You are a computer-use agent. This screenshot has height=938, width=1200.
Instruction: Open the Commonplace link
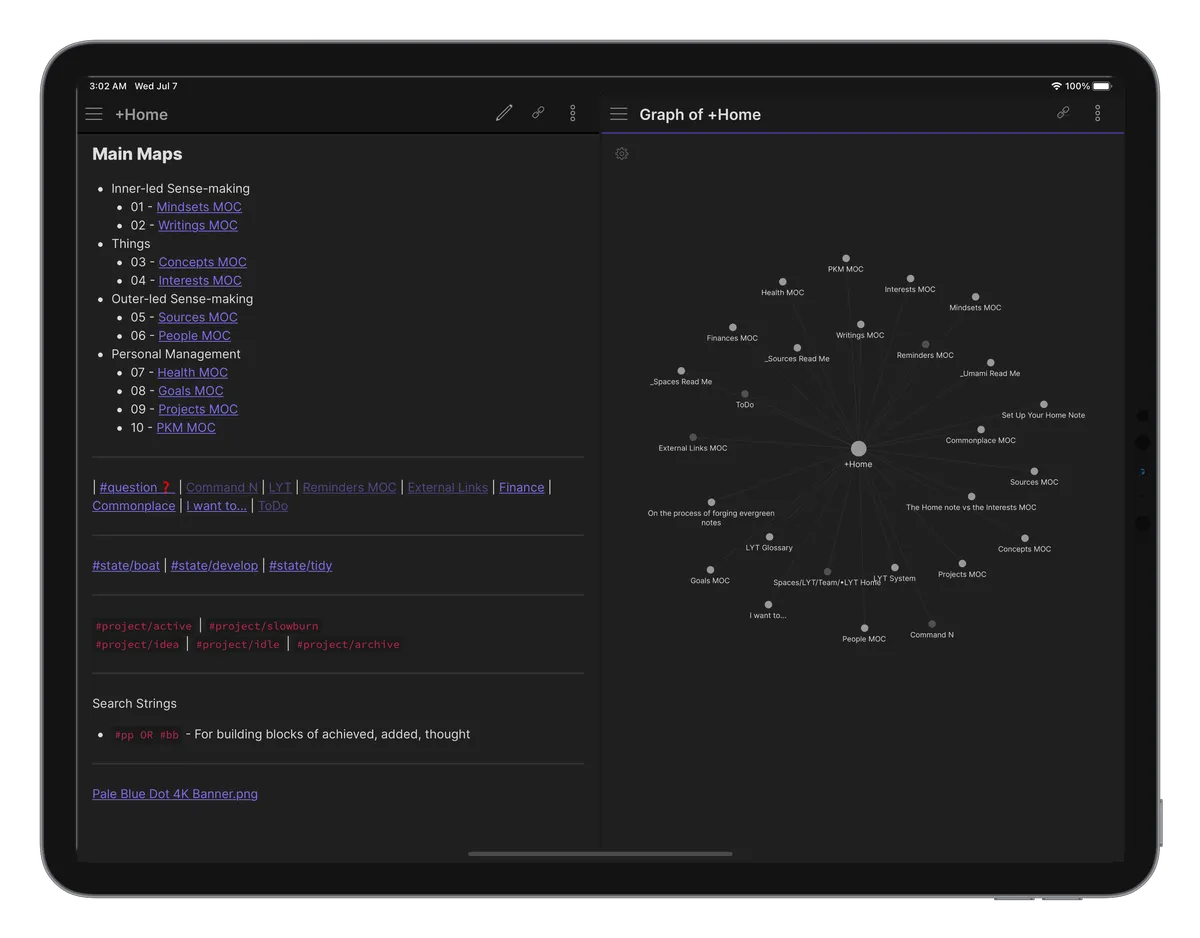(x=134, y=505)
